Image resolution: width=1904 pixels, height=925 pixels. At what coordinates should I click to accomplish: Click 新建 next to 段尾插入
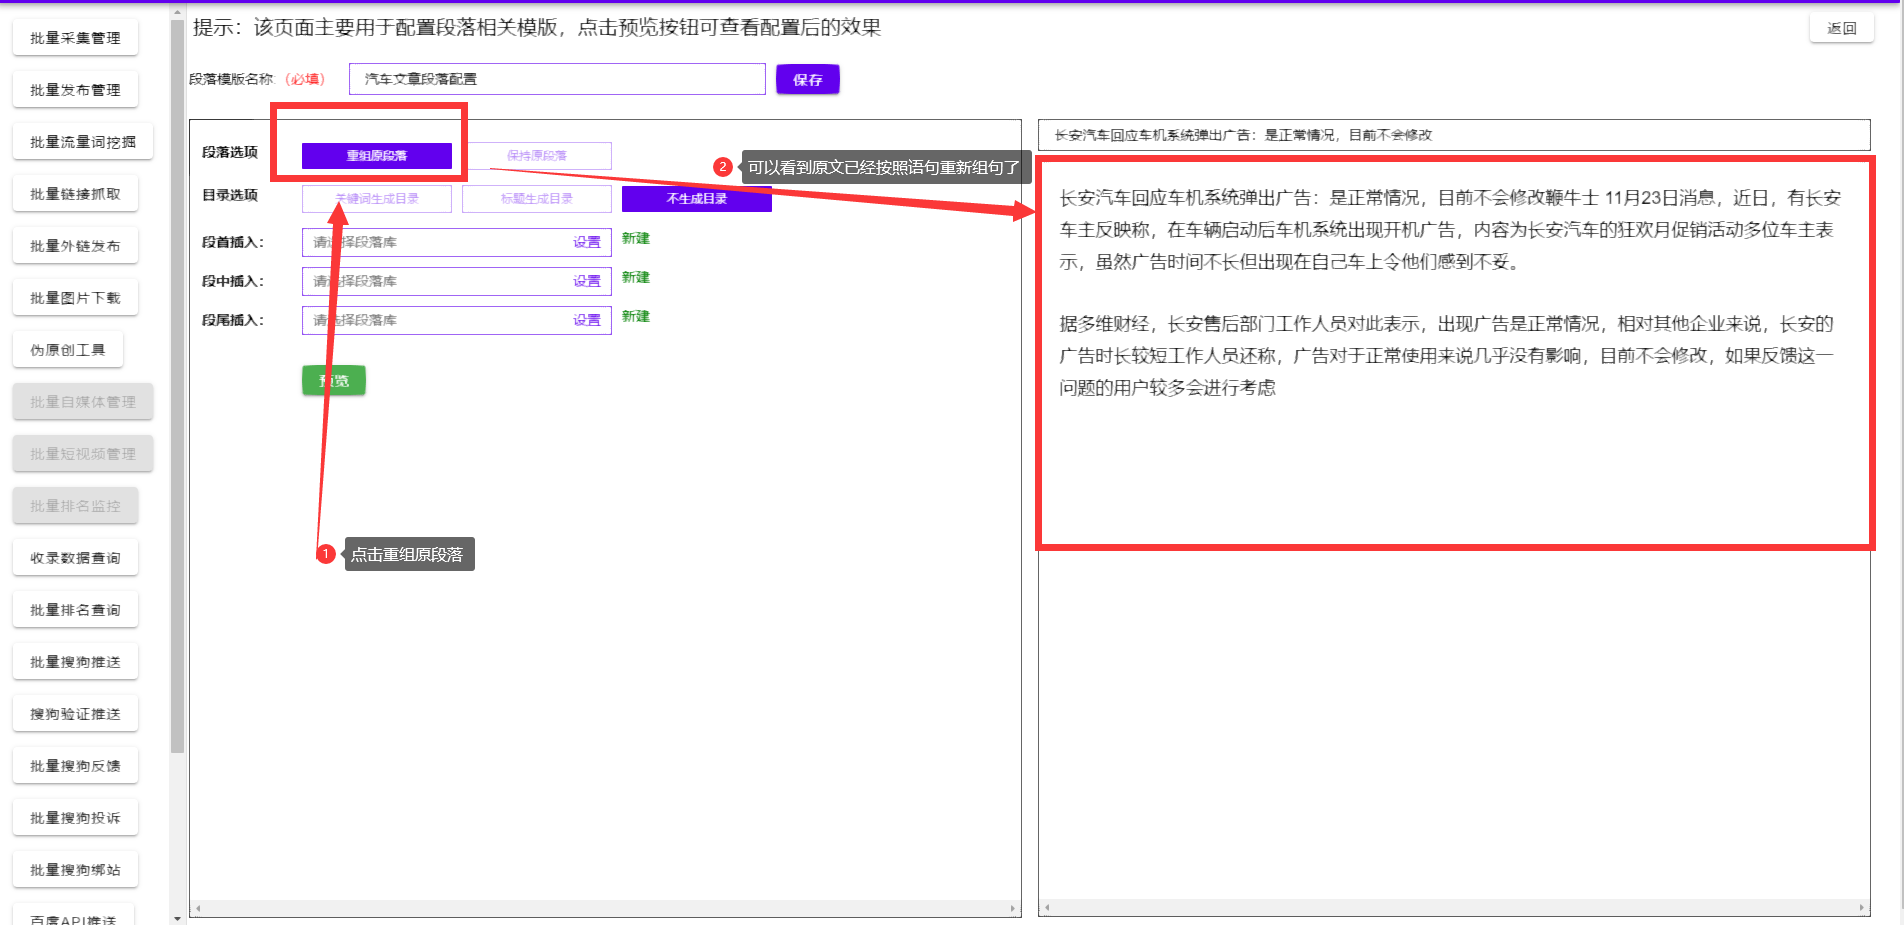(x=636, y=316)
